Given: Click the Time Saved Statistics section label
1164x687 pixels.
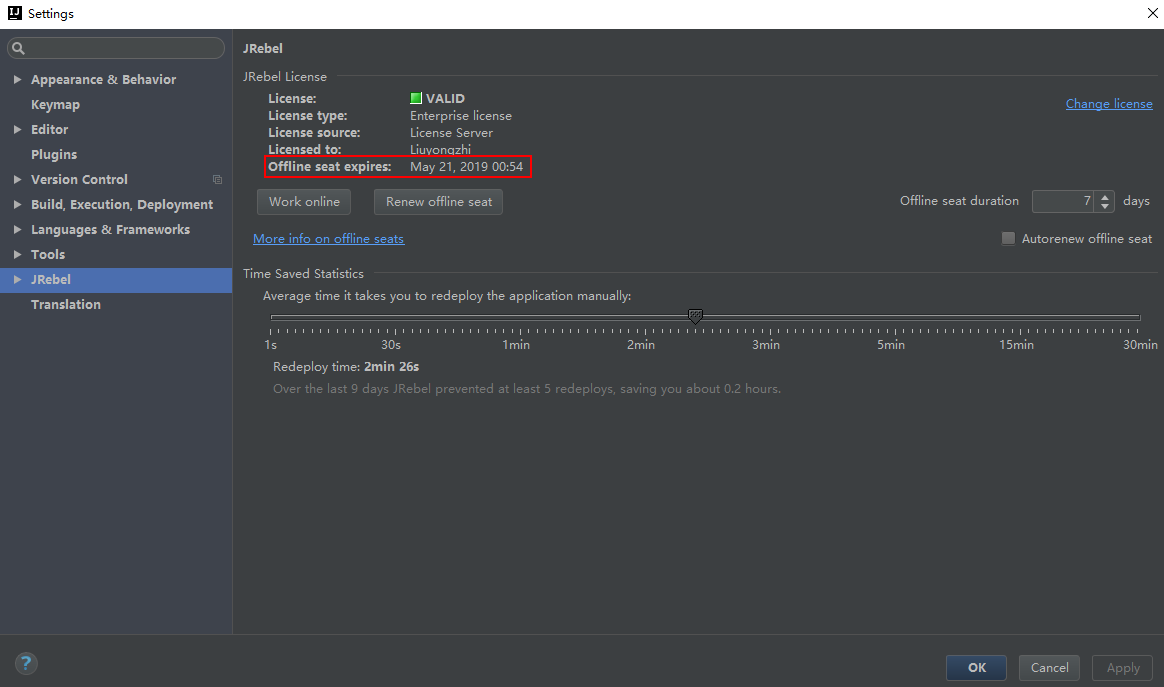Looking at the screenshot, I should click(303, 274).
